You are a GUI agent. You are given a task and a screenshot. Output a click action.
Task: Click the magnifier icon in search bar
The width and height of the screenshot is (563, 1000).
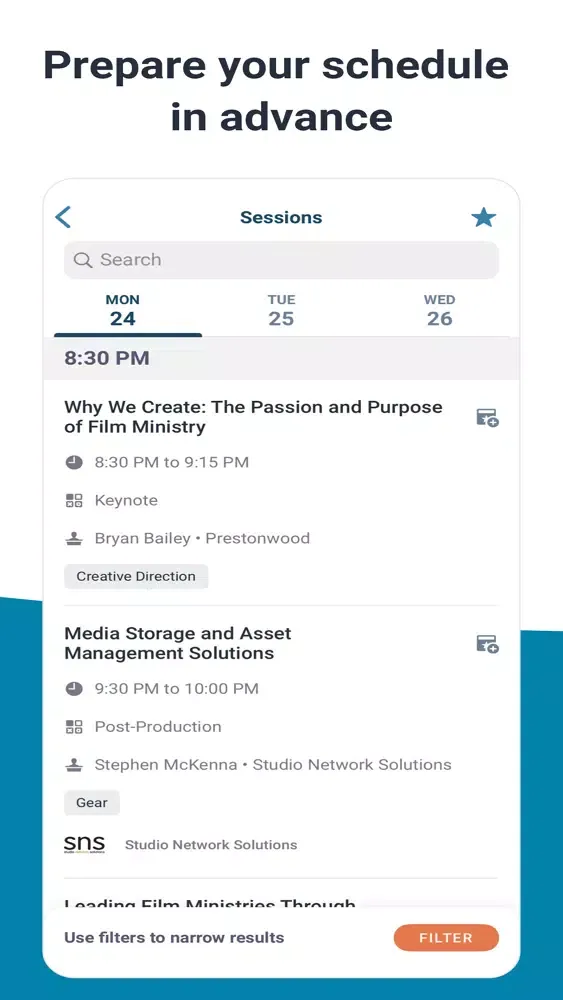83,260
